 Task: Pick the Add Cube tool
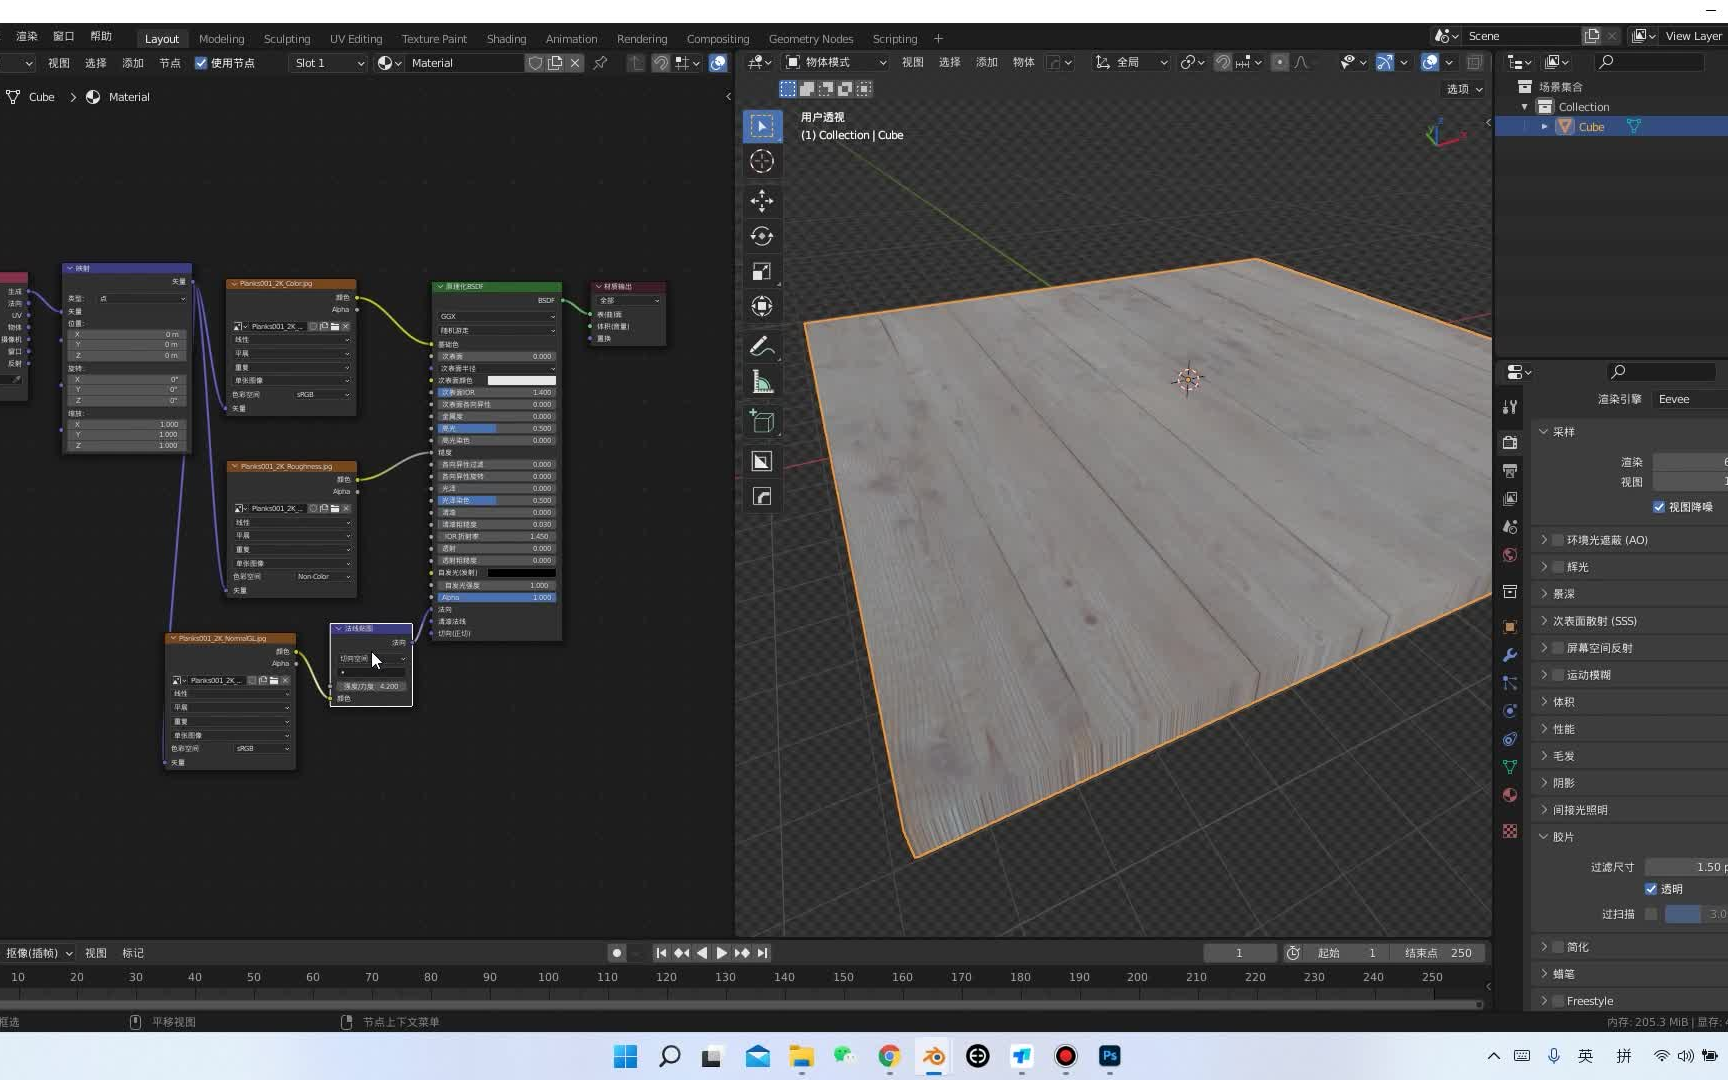[x=762, y=421]
